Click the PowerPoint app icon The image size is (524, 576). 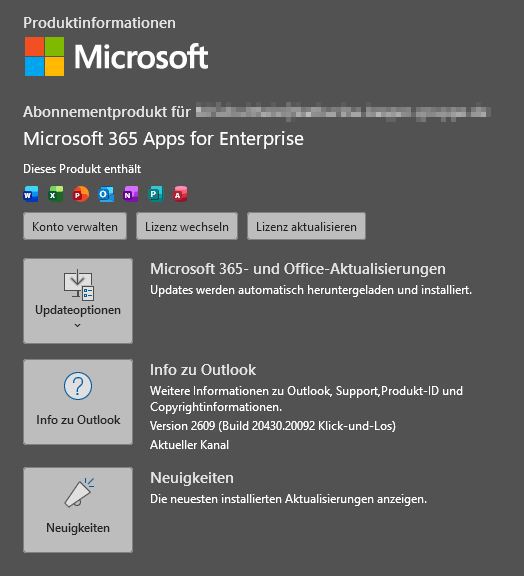81,194
